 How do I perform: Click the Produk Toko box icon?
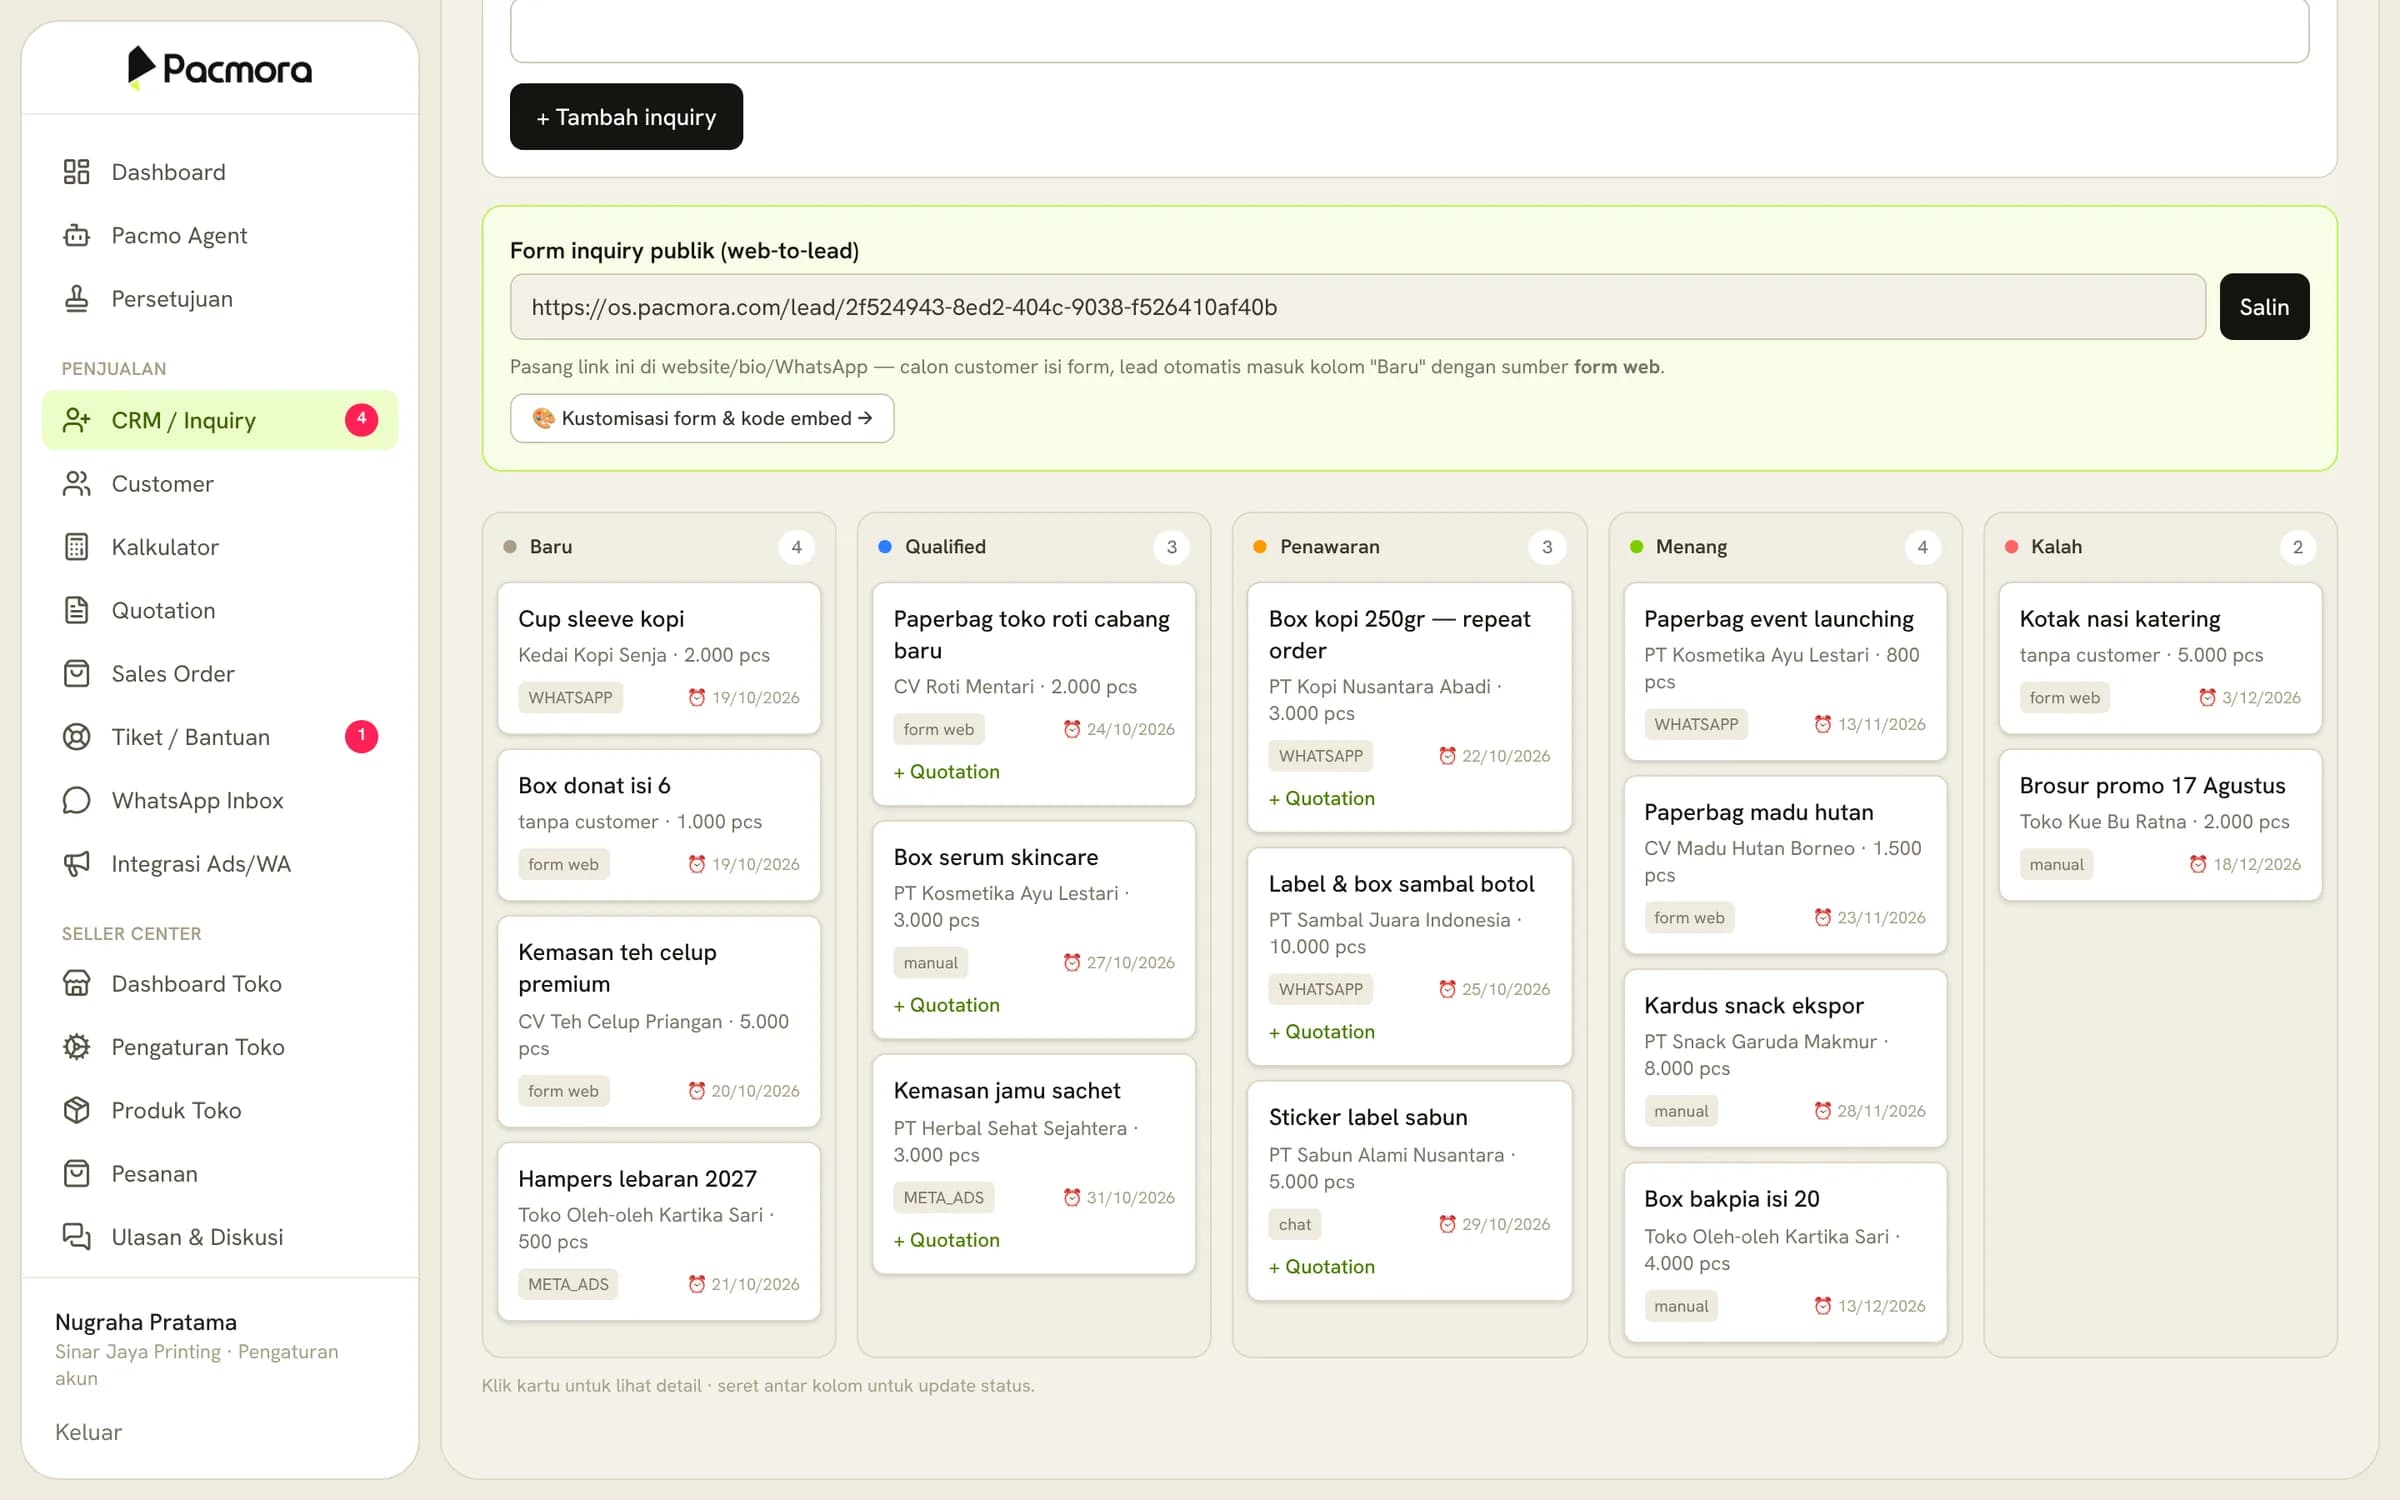[77, 1110]
